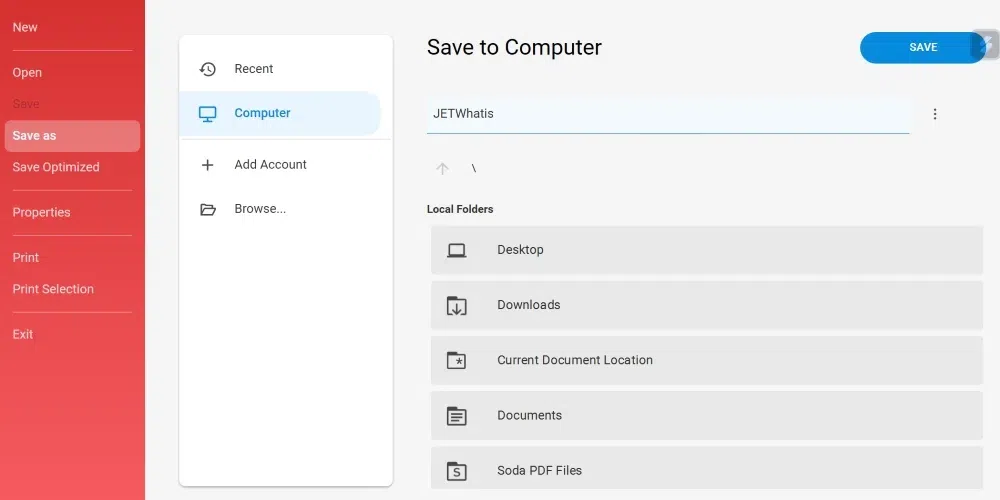Screen dimensions: 1000x500
Task: Go up one folder level arrow
Action: click(x=442, y=169)
